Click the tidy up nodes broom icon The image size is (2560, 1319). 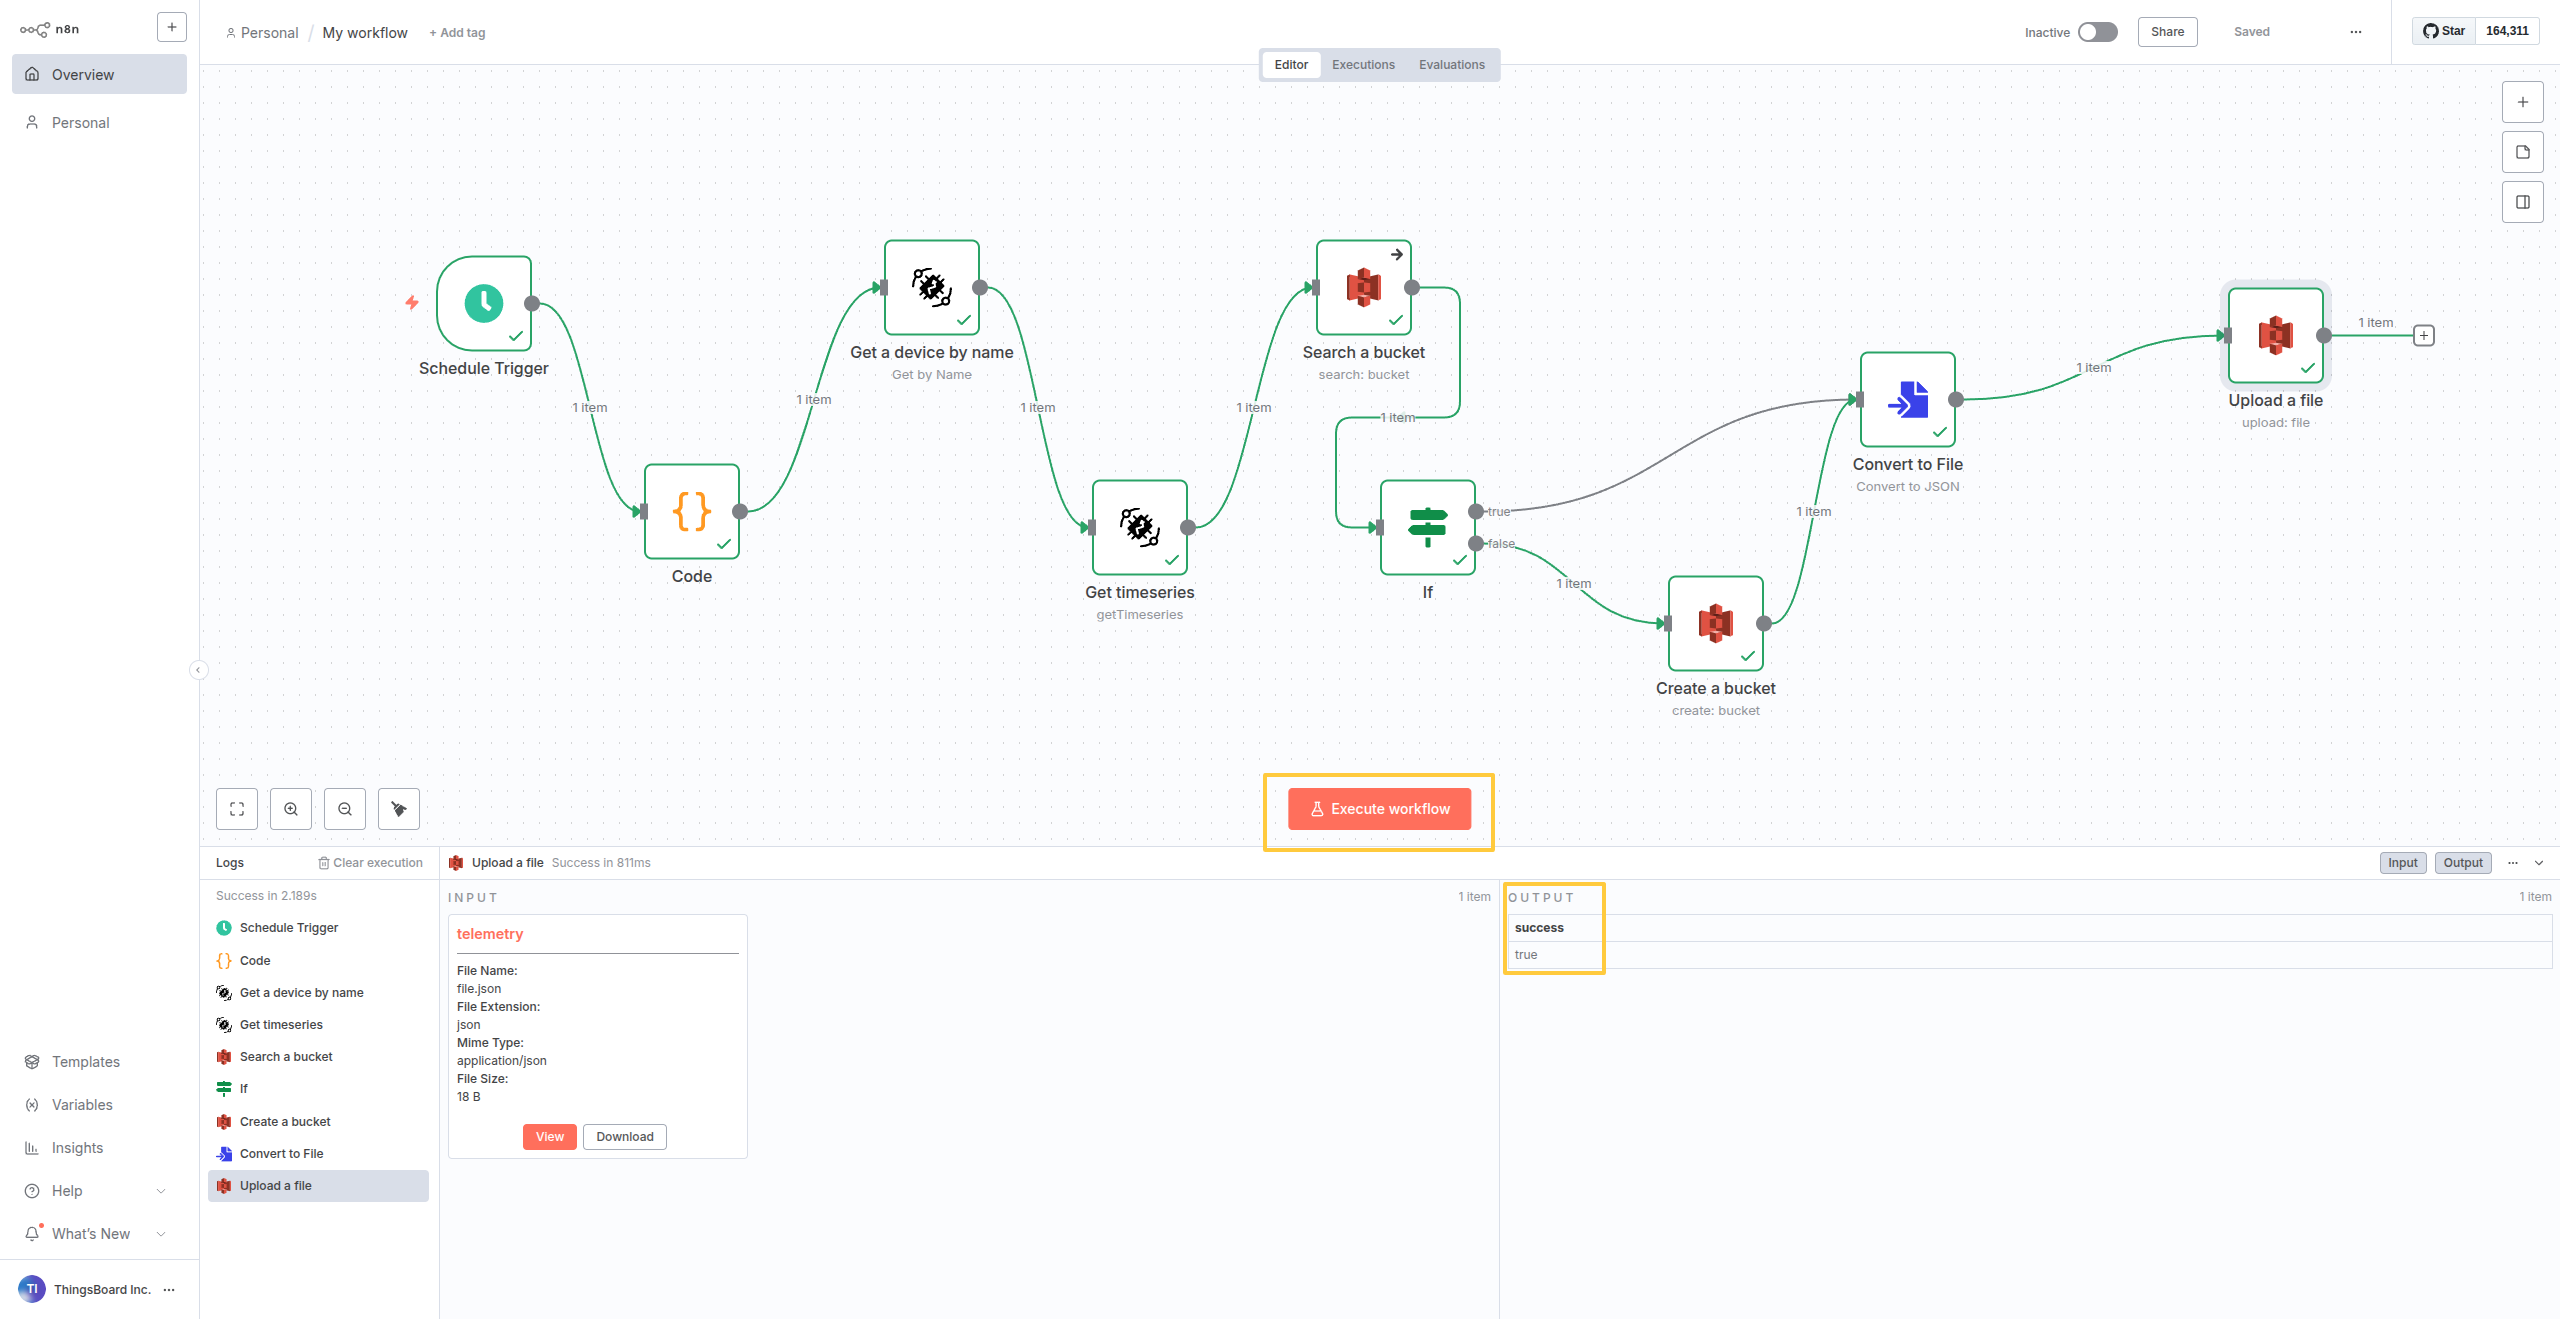pos(399,809)
